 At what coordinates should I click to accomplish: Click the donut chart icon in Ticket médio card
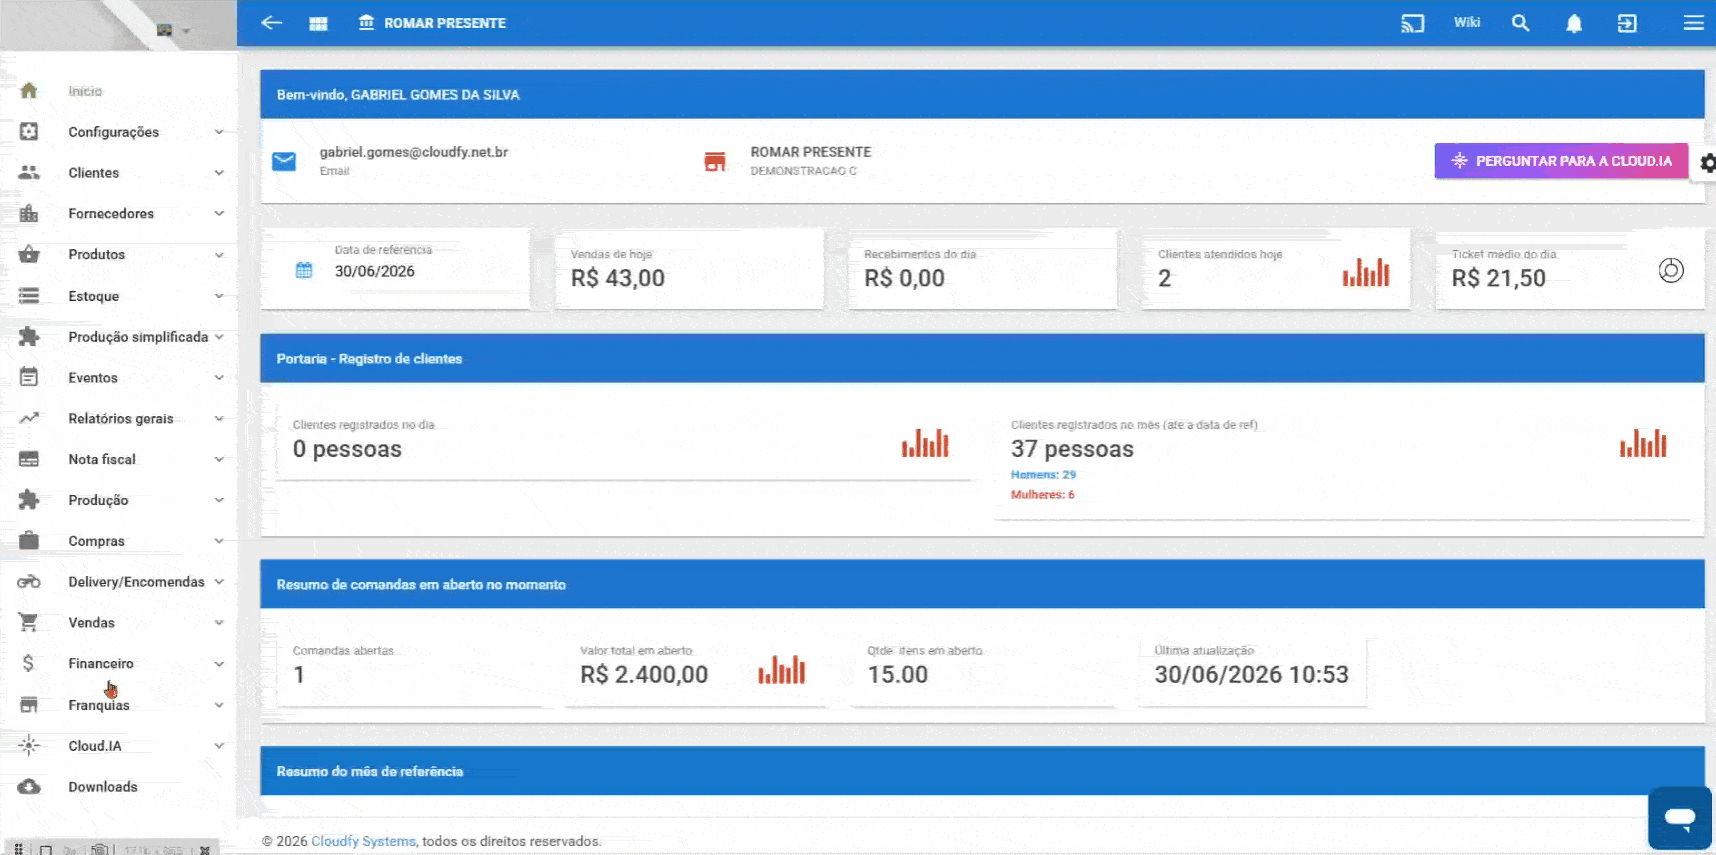pos(1671,270)
